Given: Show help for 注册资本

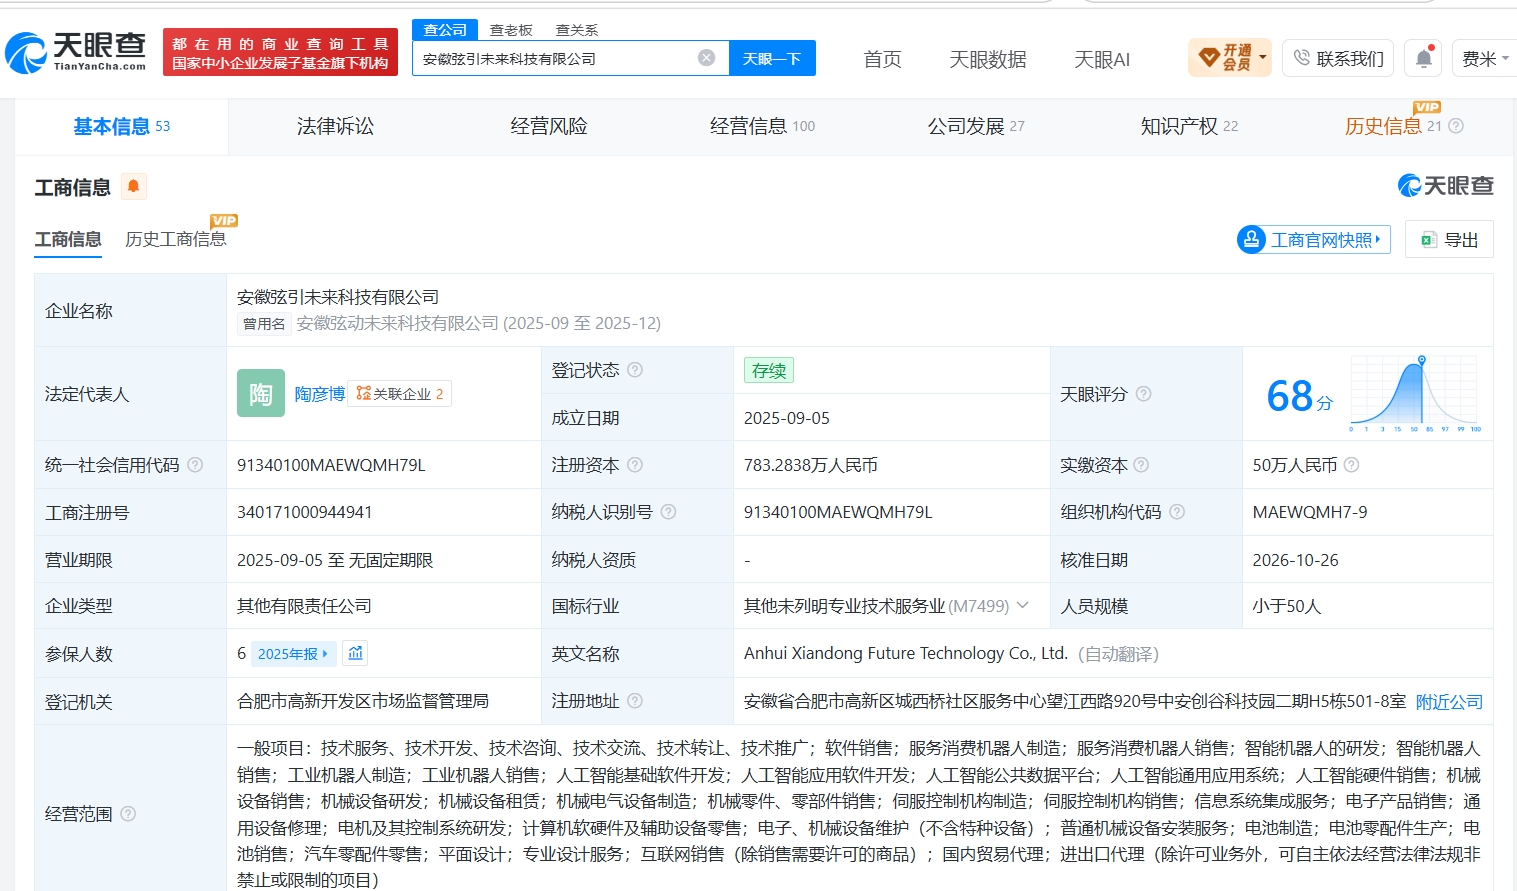Looking at the screenshot, I should pyautogui.click(x=635, y=465).
